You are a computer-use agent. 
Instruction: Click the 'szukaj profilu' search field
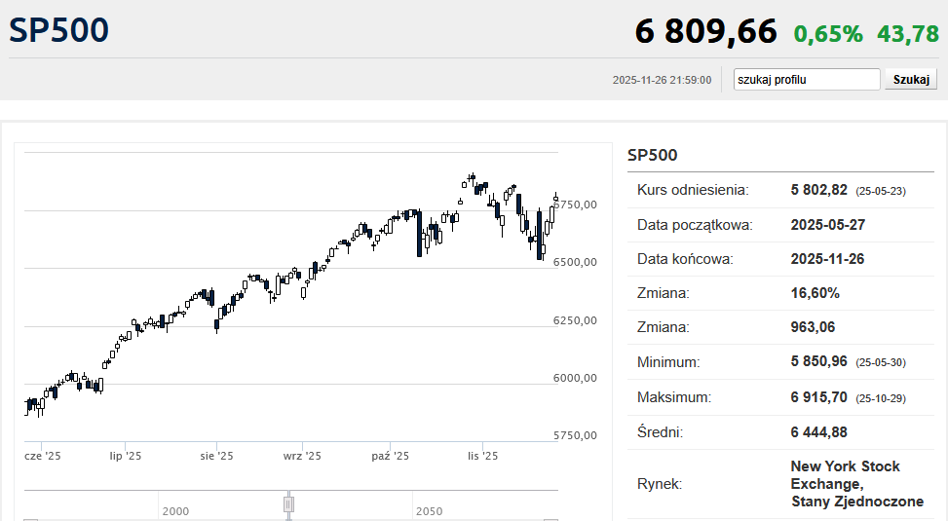(806, 80)
